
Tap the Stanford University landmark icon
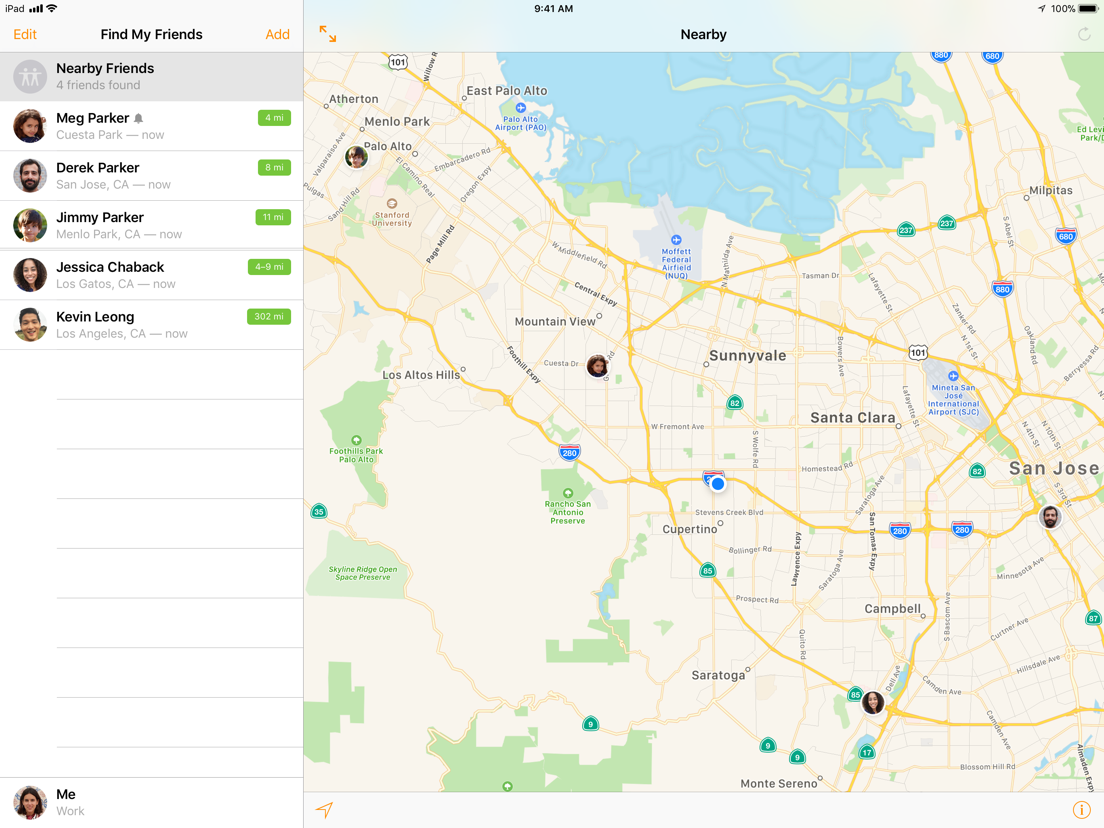[391, 203]
